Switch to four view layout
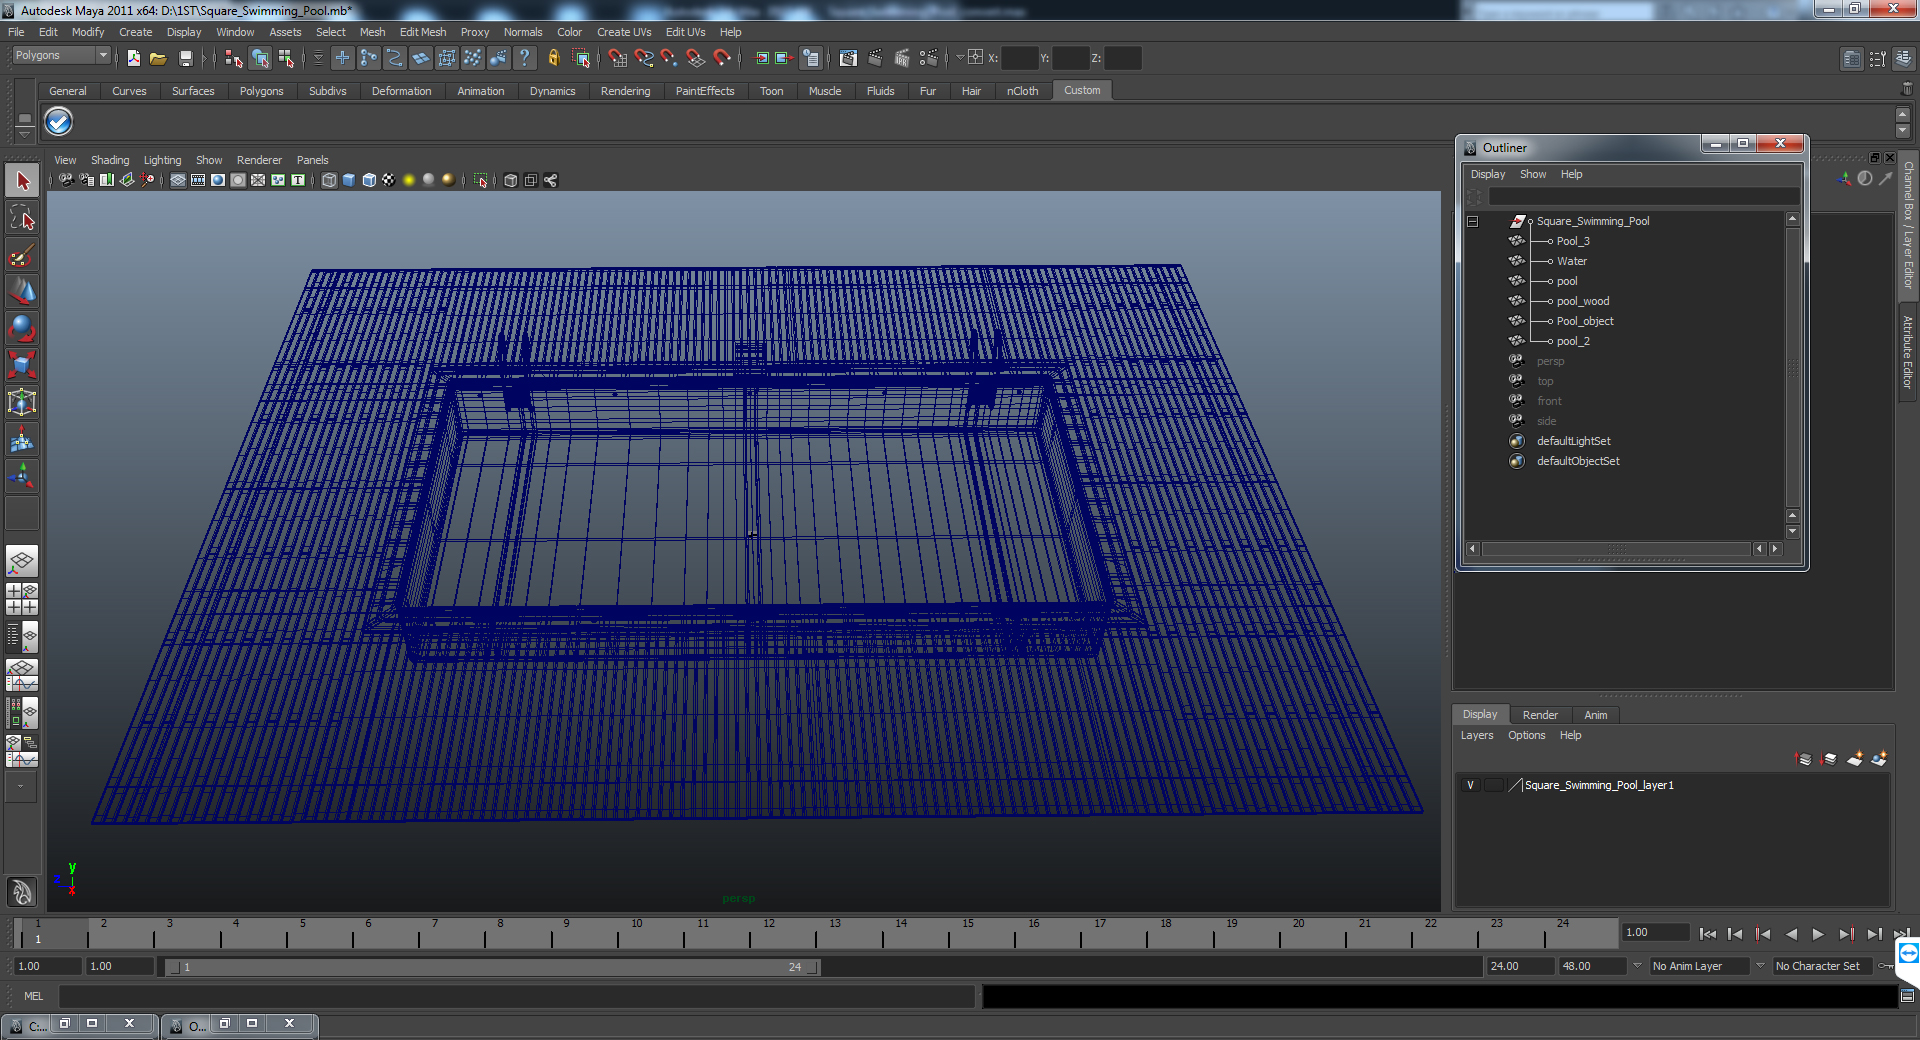 click(22, 599)
